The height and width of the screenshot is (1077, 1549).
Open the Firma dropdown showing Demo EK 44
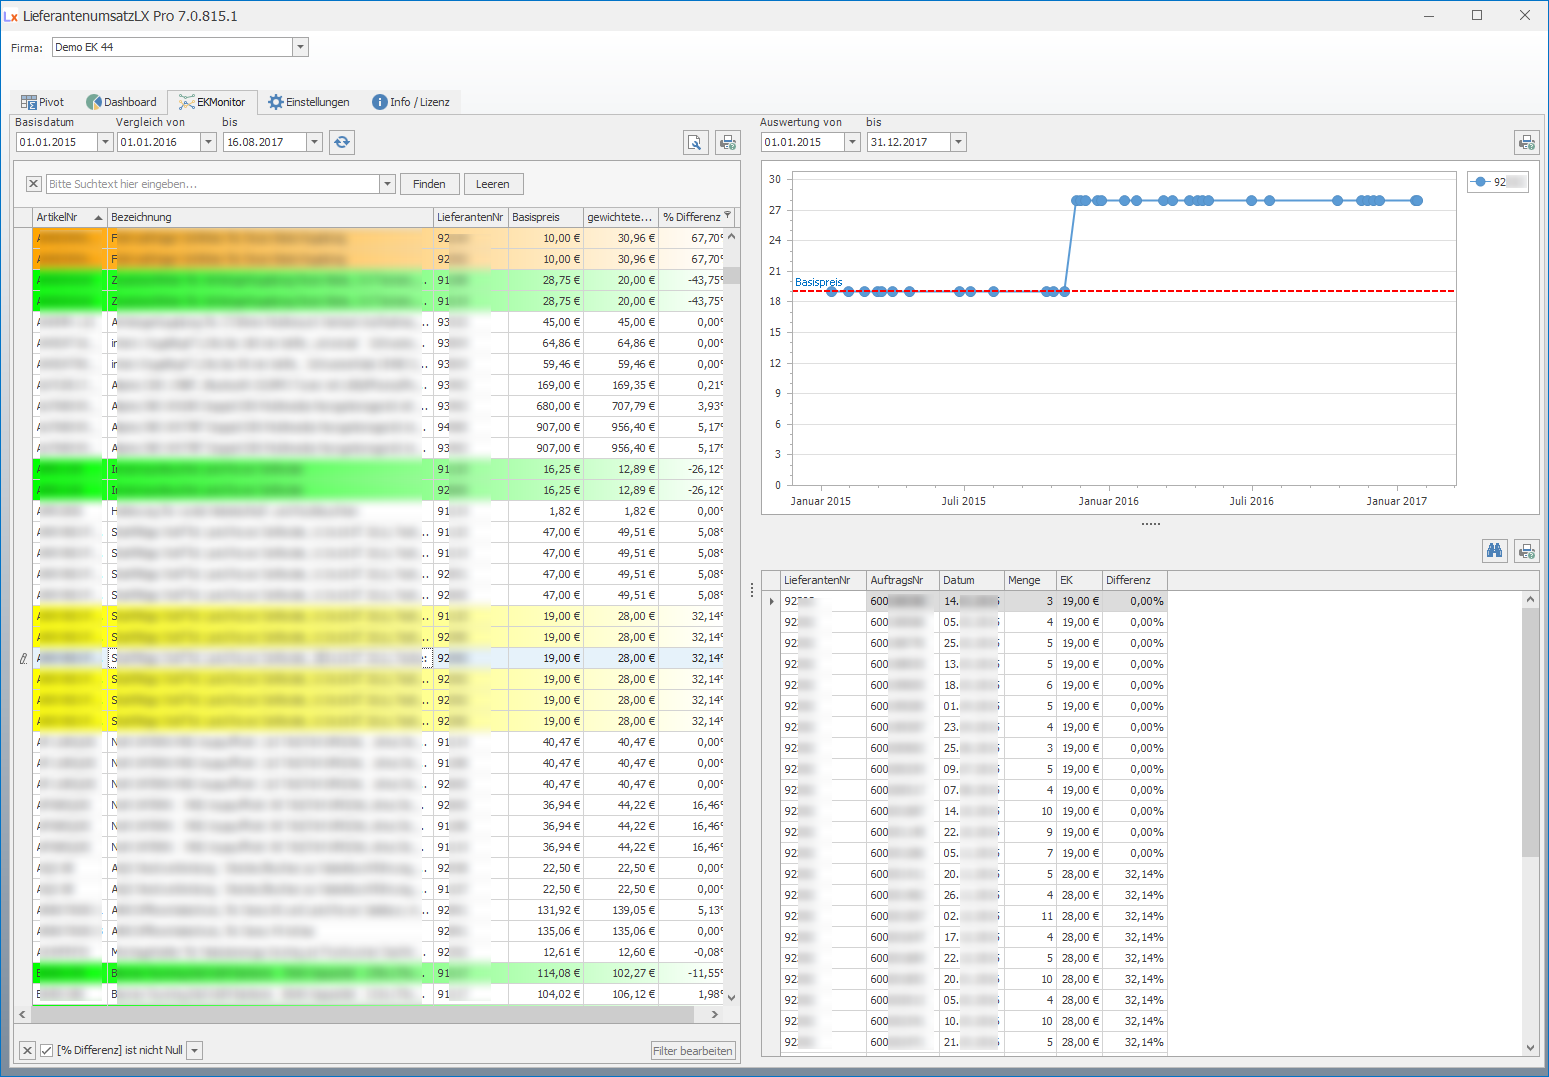tap(300, 47)
